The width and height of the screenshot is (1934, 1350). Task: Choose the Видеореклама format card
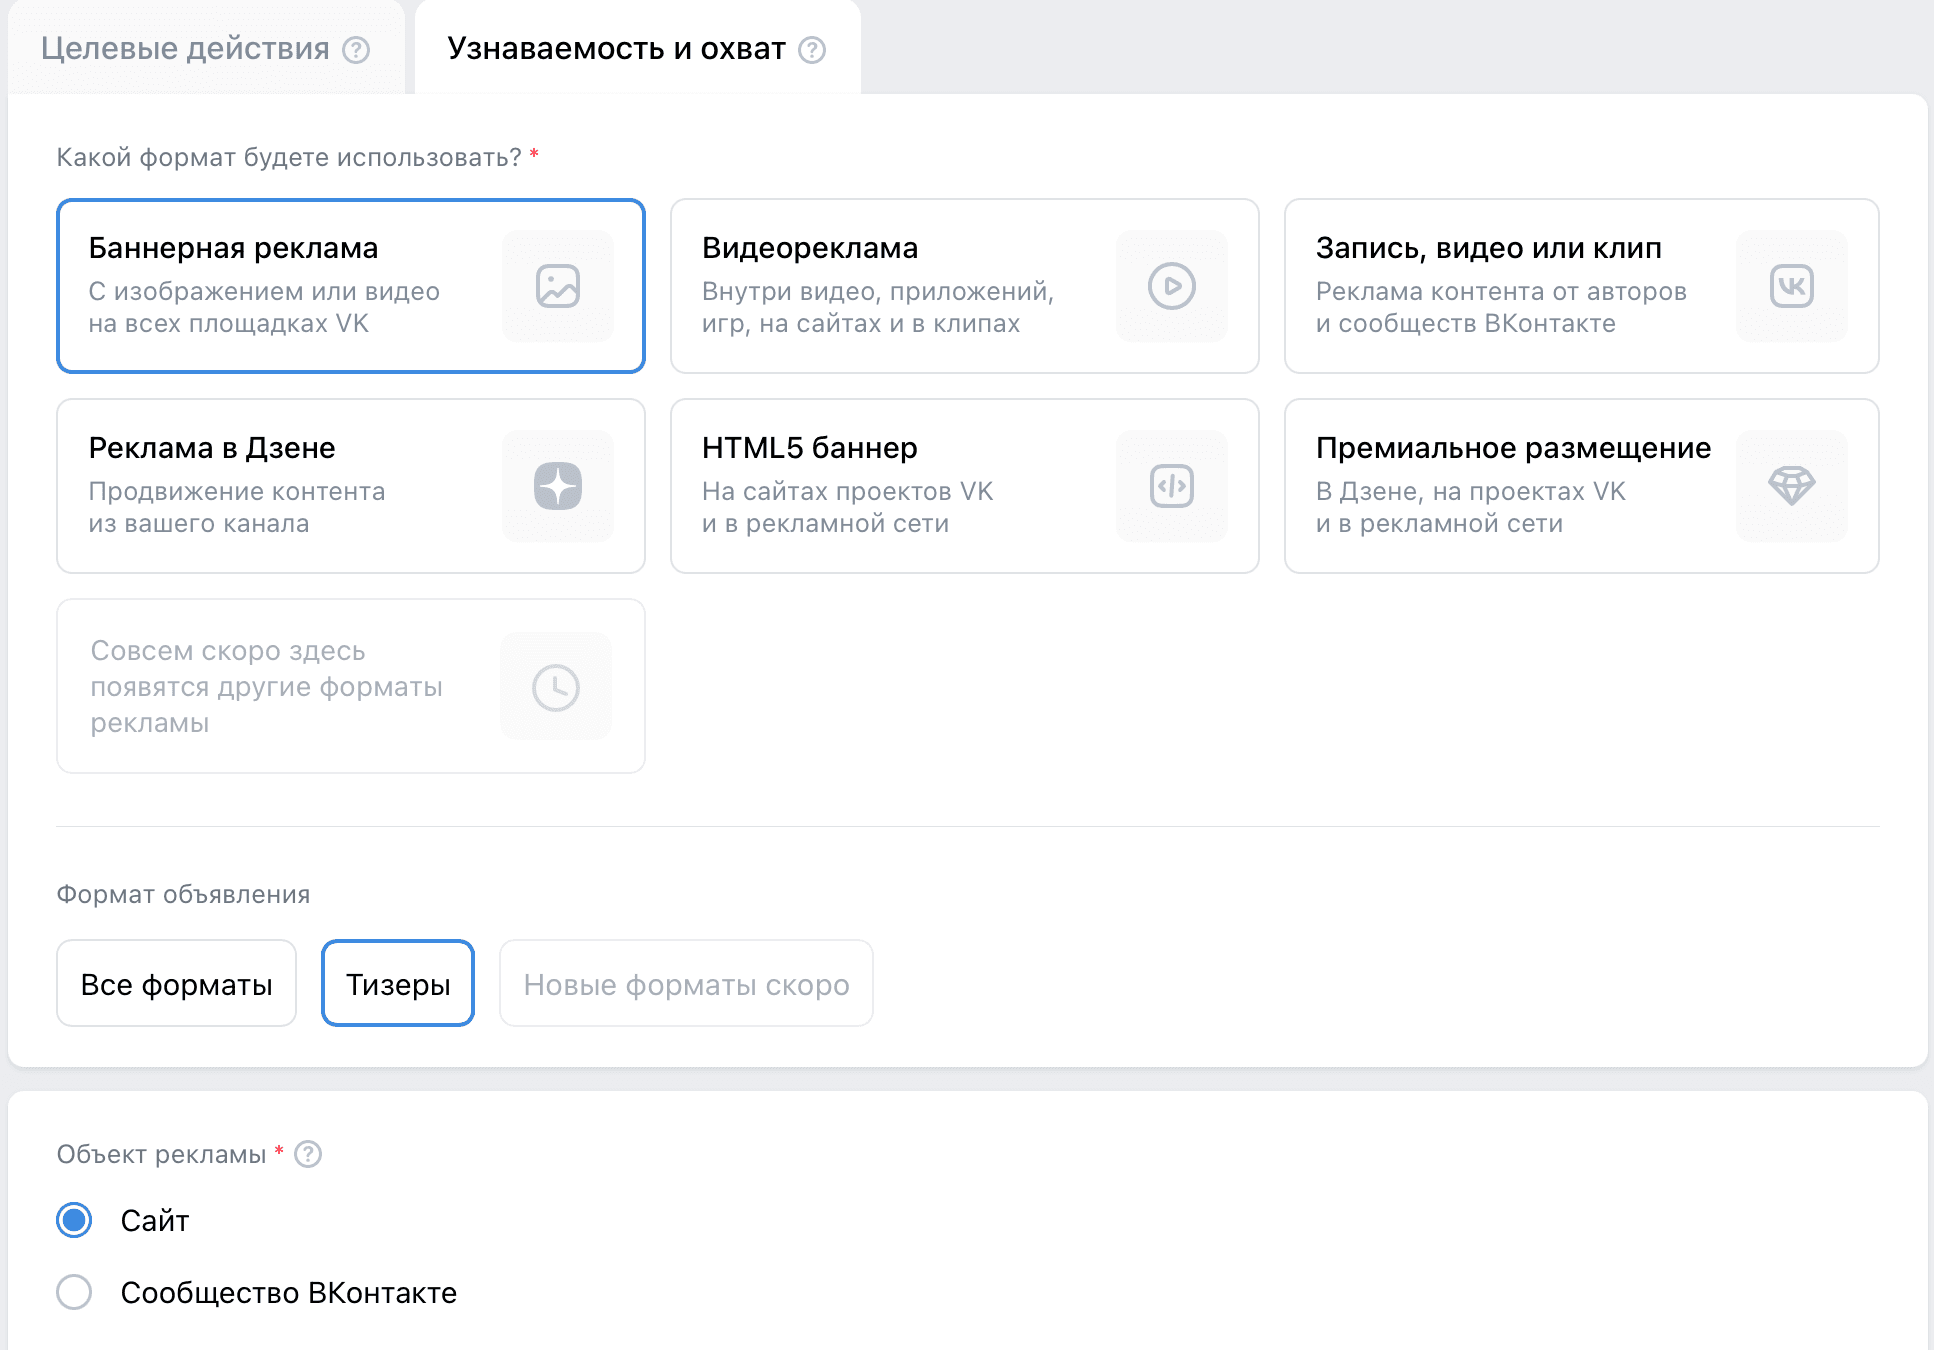coord(964,286)
